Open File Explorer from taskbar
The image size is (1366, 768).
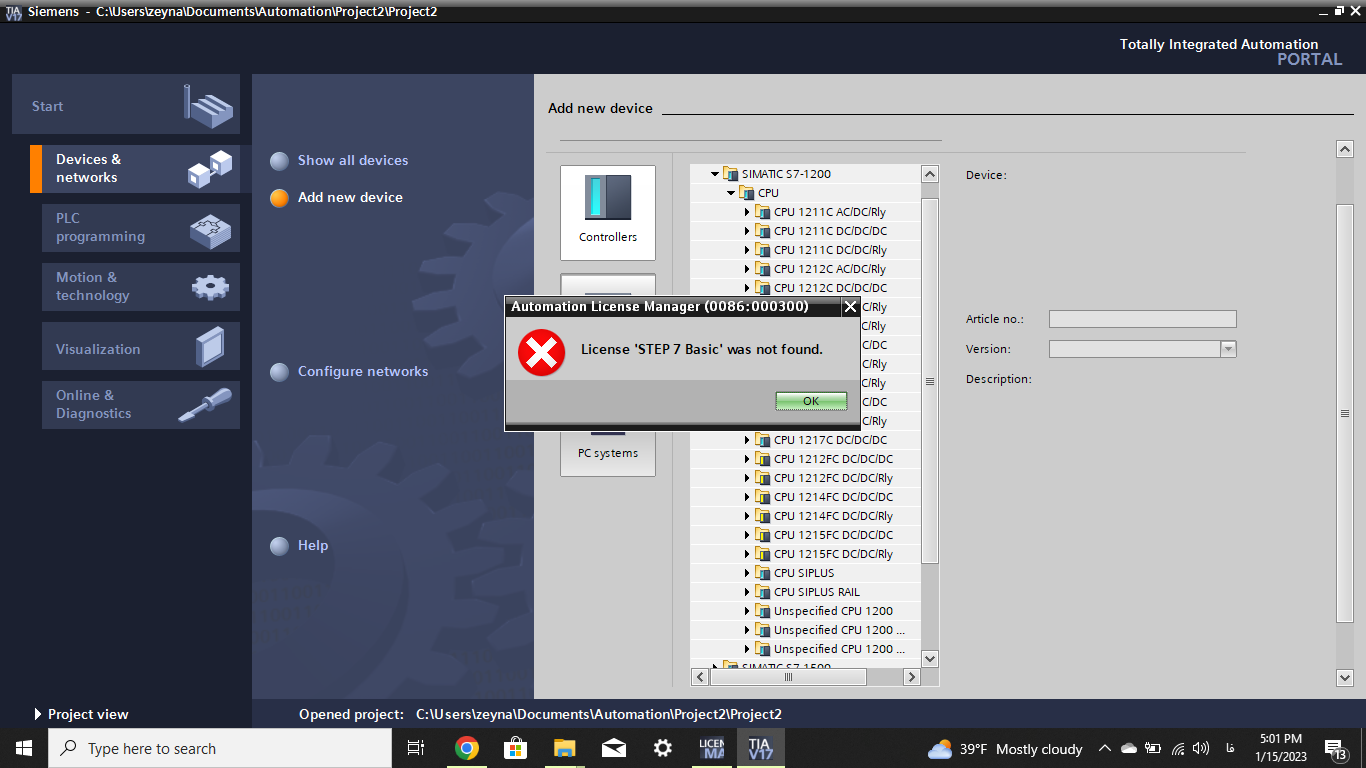pyautogui.click(x=564, y=748)
